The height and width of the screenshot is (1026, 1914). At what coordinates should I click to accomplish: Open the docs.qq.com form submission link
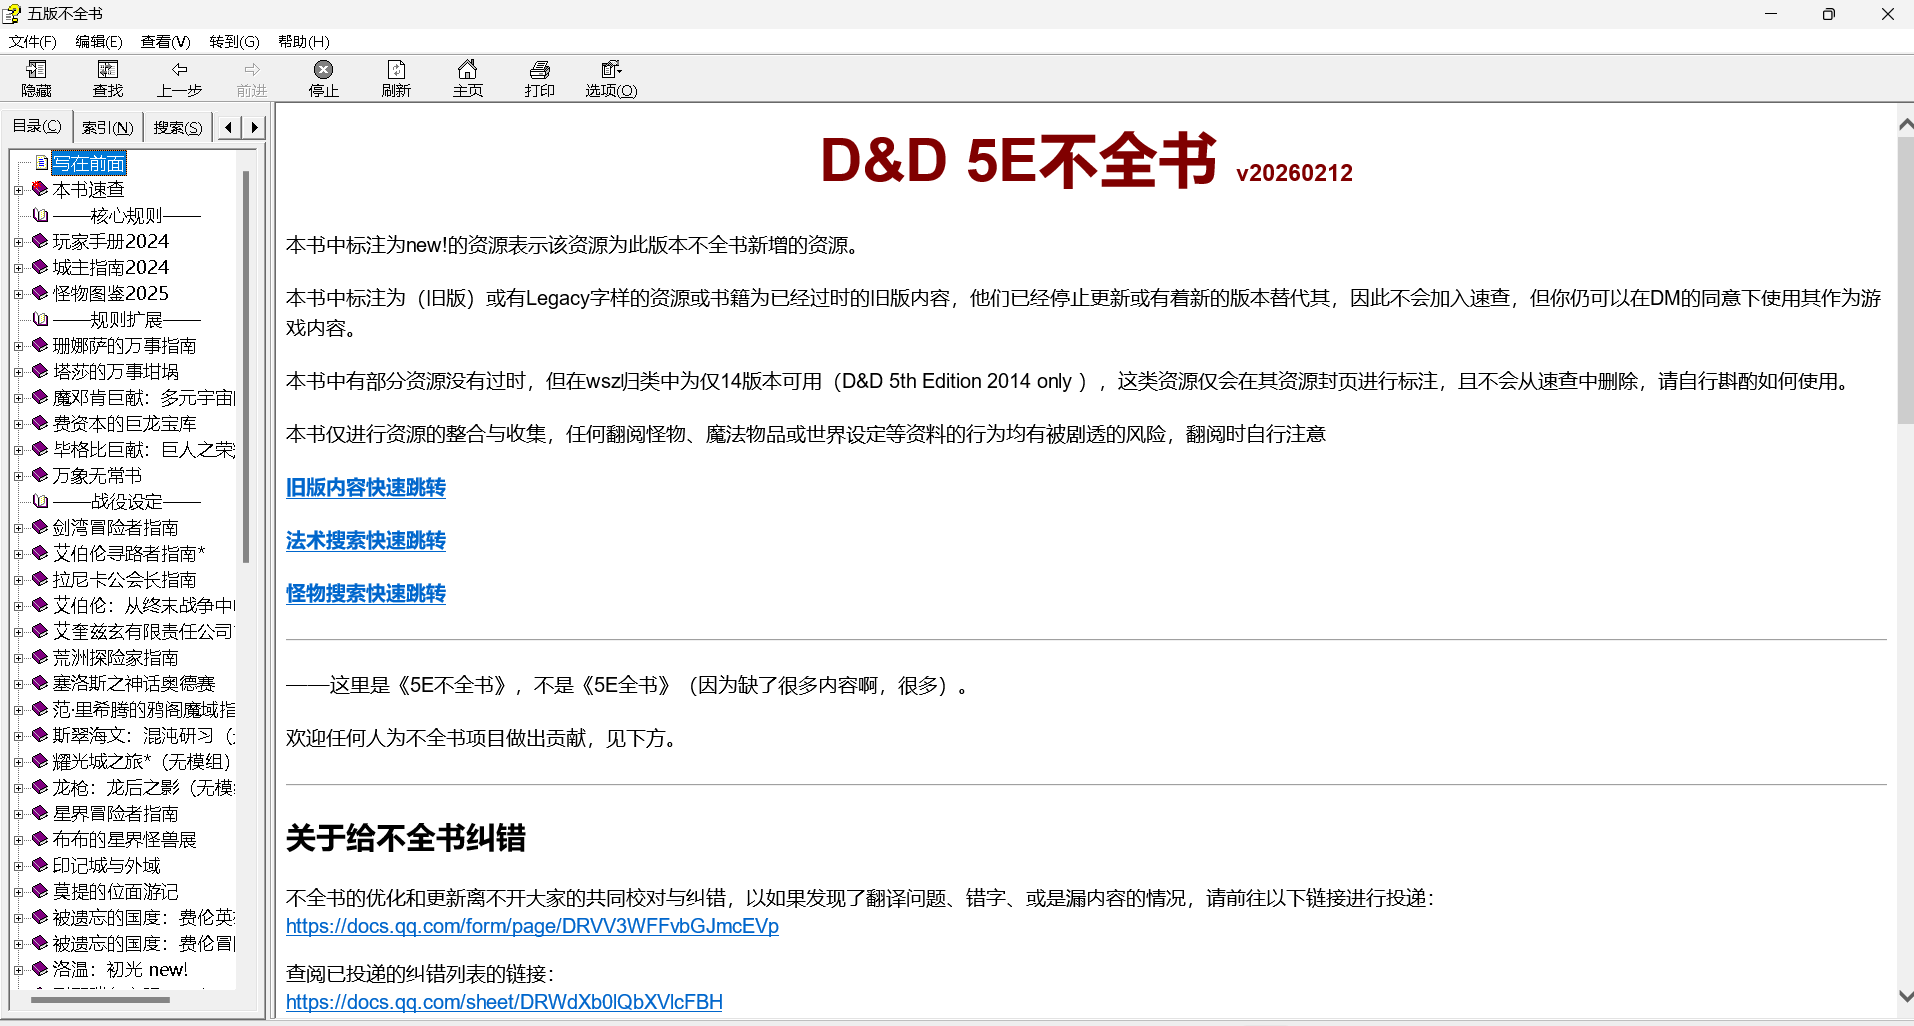[532, 926]
